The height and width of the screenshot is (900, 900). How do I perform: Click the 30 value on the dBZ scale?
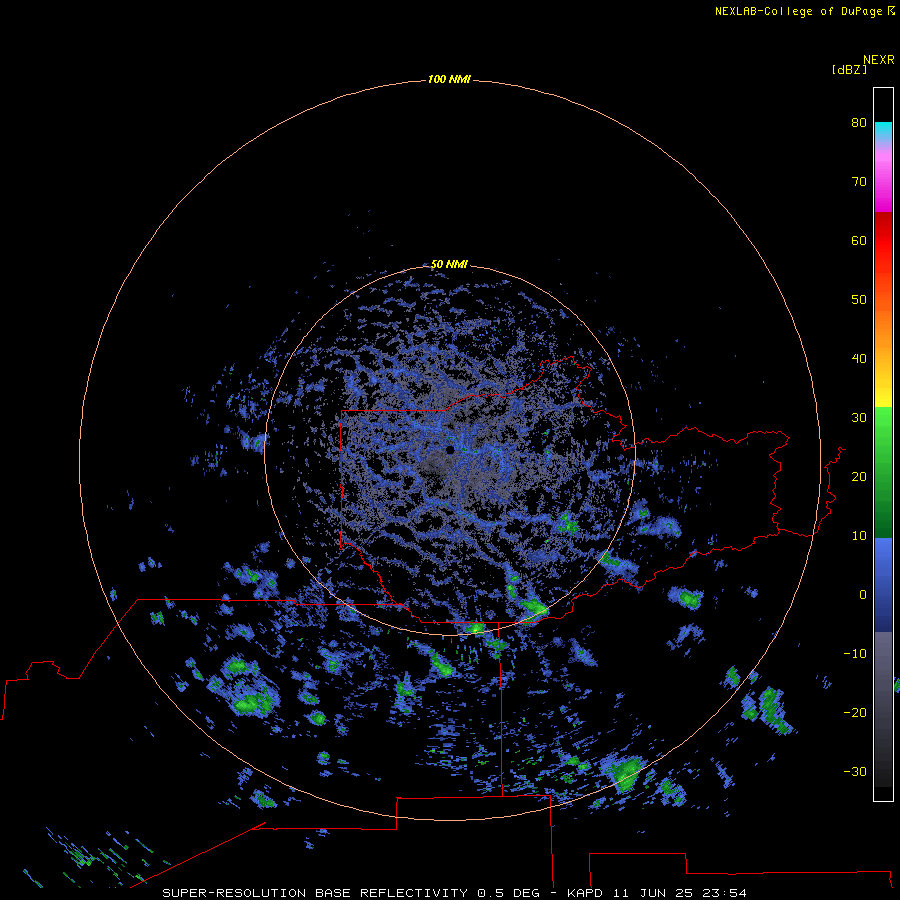click(859, 418)
